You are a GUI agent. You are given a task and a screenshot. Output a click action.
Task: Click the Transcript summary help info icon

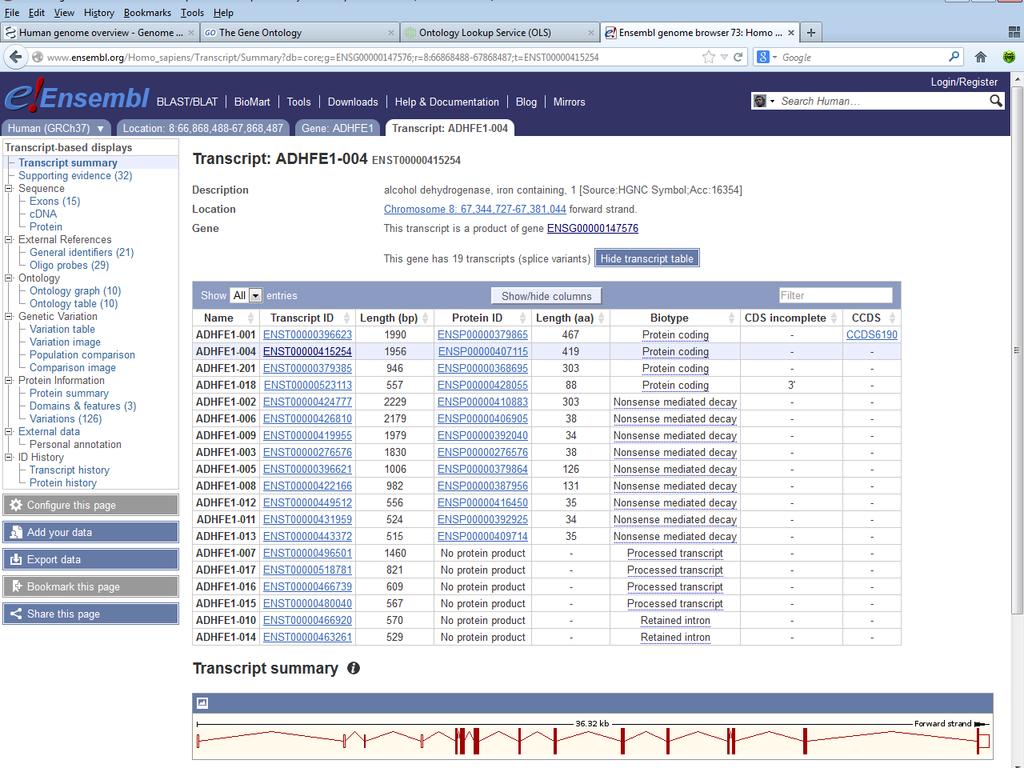(x=353, y=668)
